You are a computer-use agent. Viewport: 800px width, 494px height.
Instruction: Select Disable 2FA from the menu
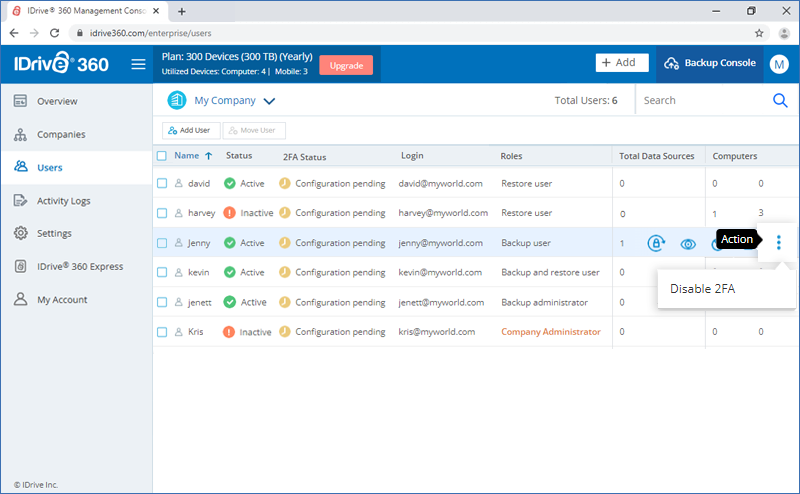coord(703,289)
